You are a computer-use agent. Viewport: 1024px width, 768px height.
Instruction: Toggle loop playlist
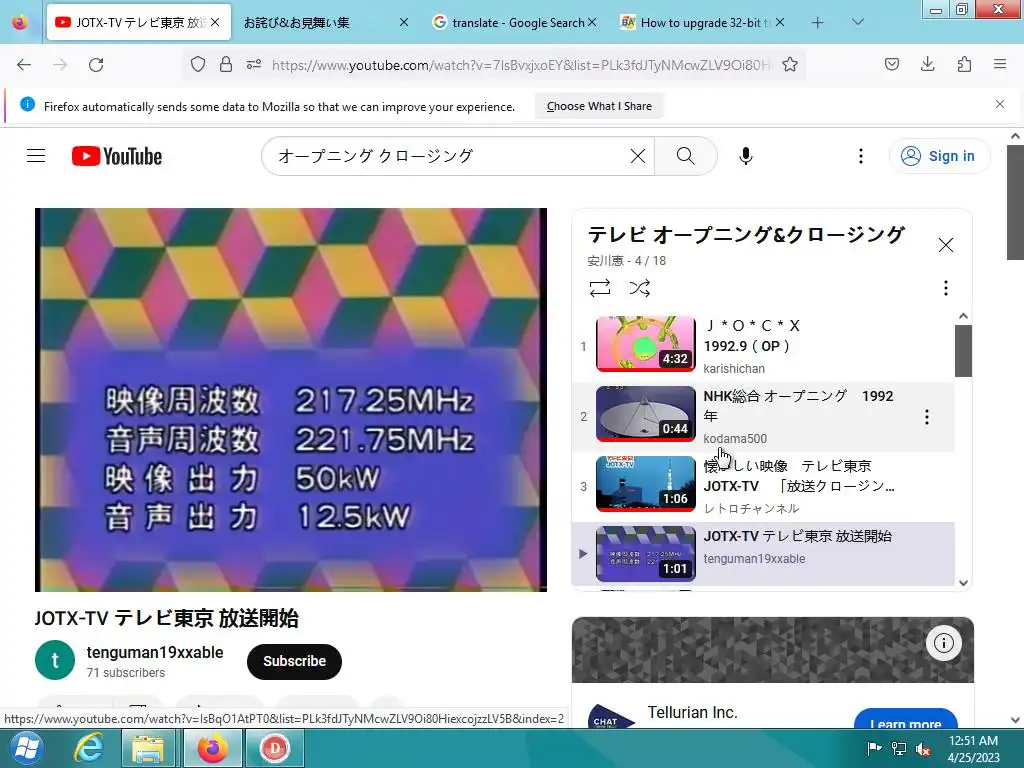point(600,288)
